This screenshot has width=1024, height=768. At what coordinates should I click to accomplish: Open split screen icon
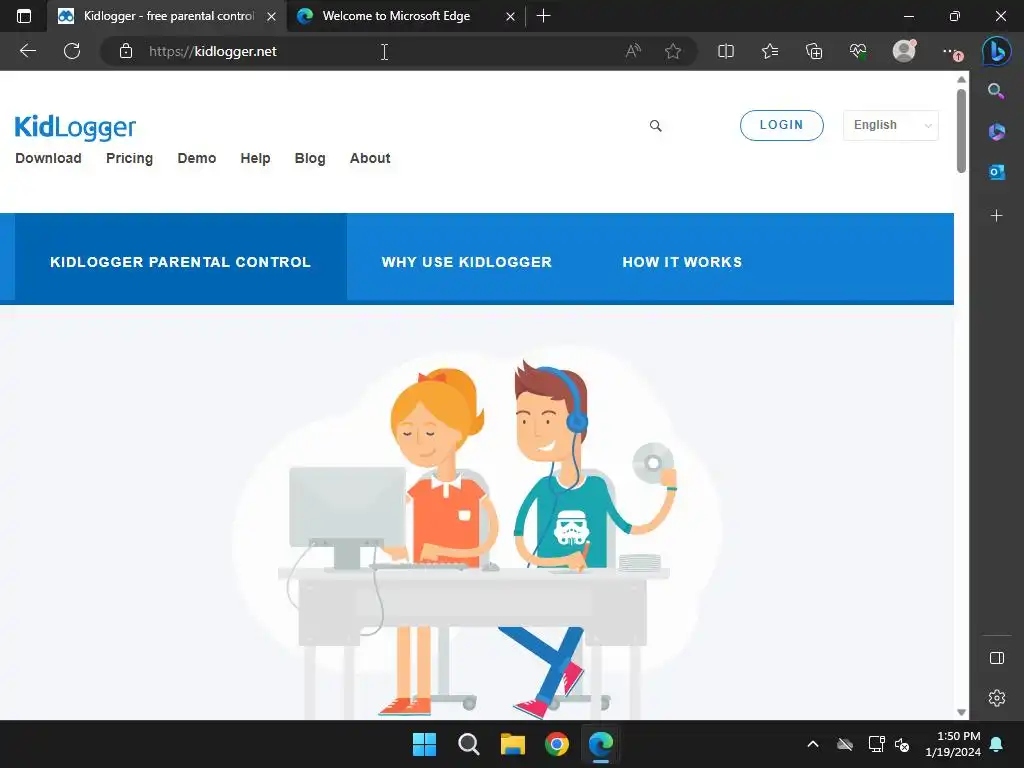pyautogui.click(x=726, y=51)
